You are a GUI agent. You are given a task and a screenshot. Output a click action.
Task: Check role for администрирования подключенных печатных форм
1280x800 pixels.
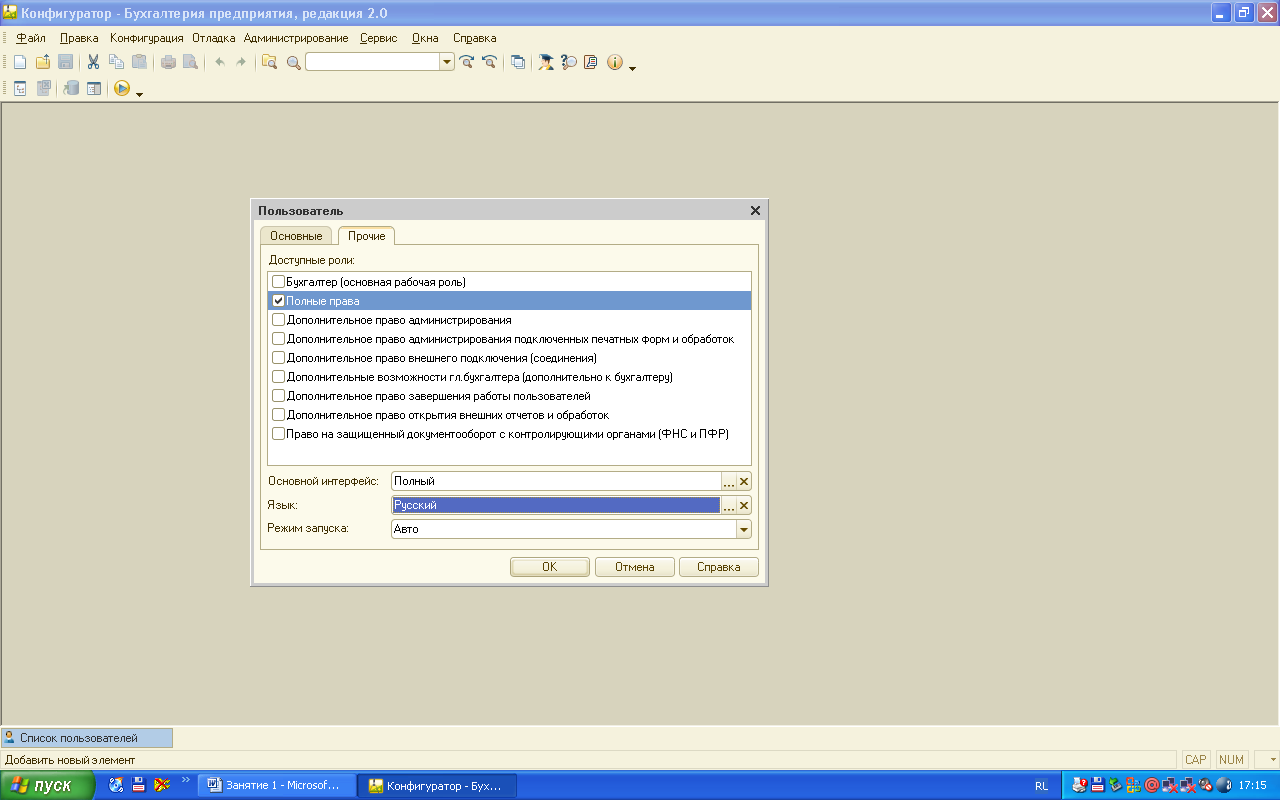click(279, 339)
